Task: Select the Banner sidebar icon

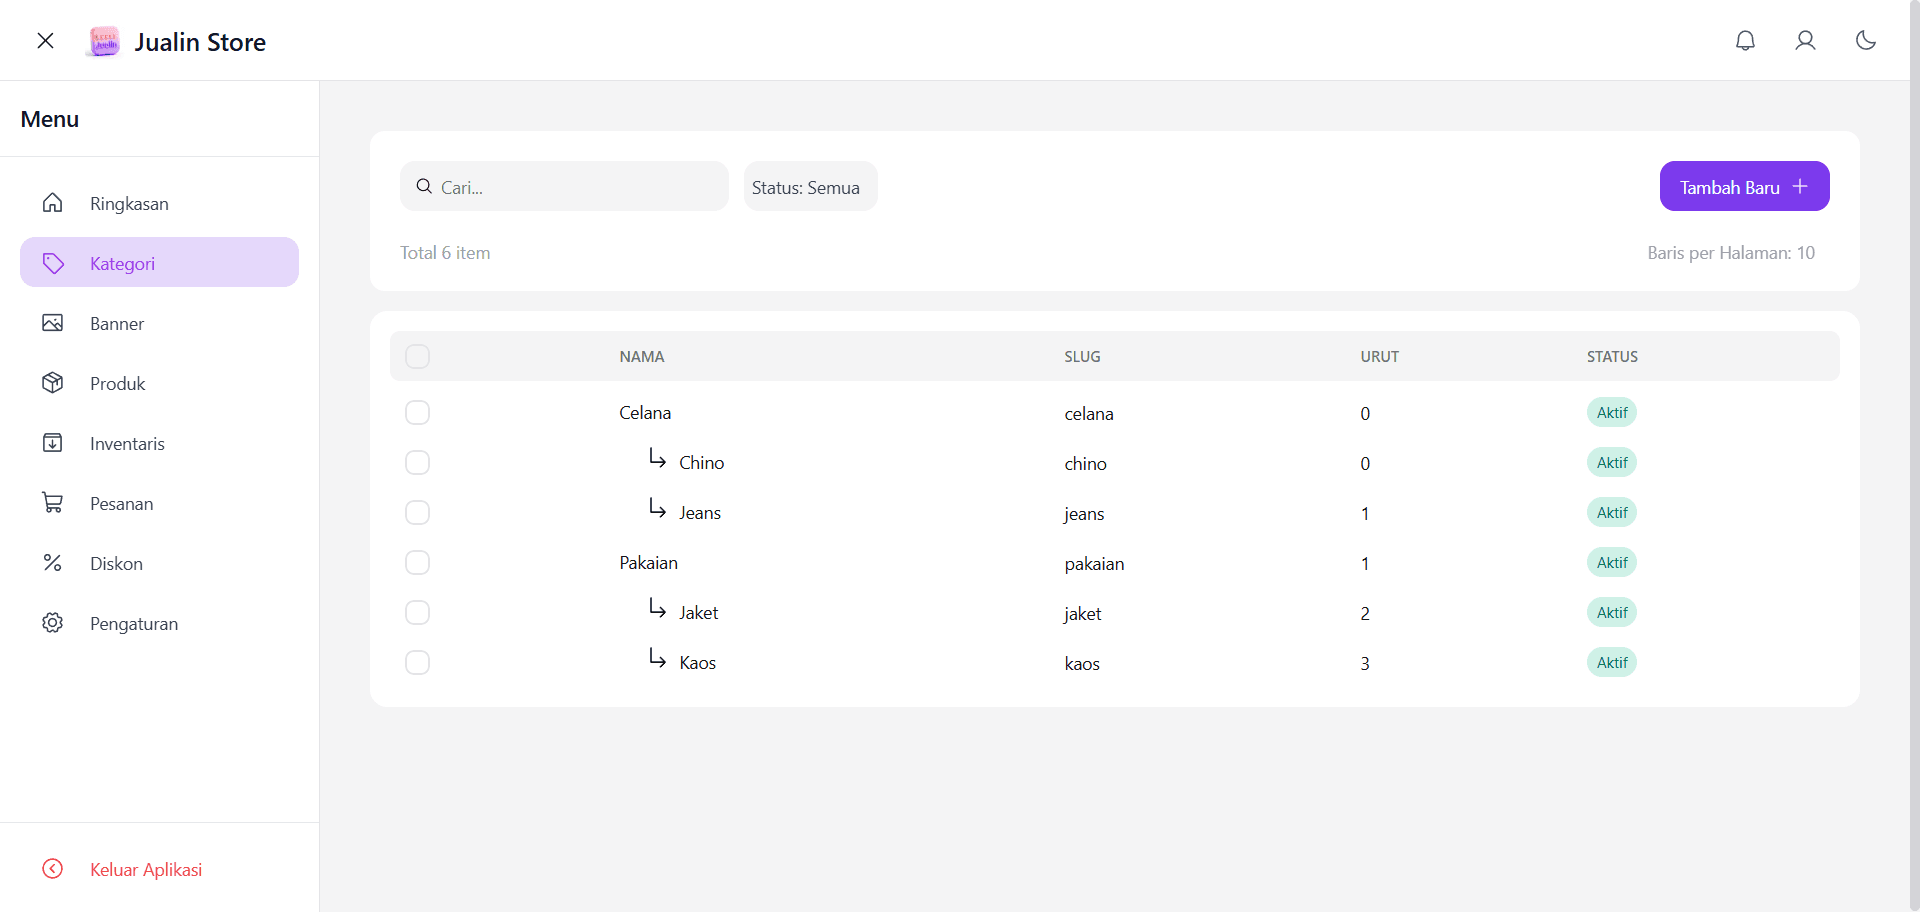Action: coord(53,322)
